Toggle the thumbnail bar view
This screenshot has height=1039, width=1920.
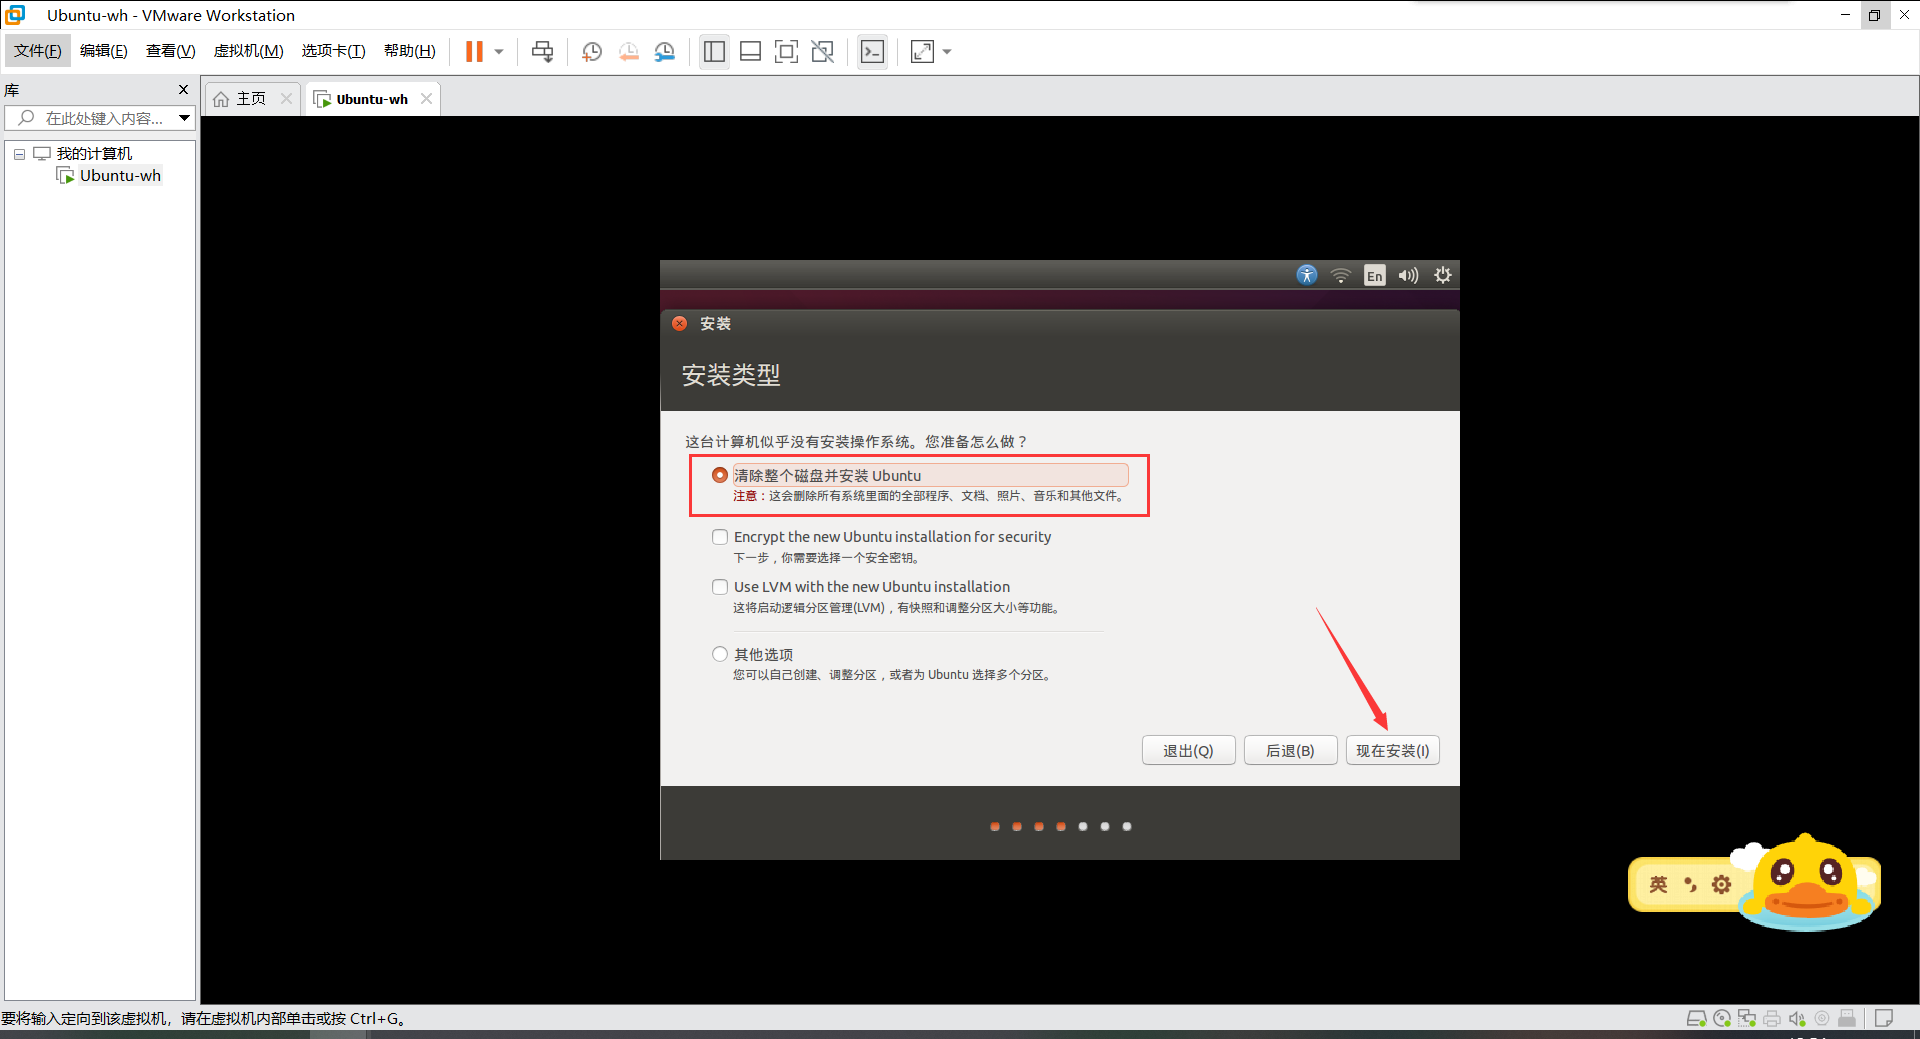(x=750, y=52)
